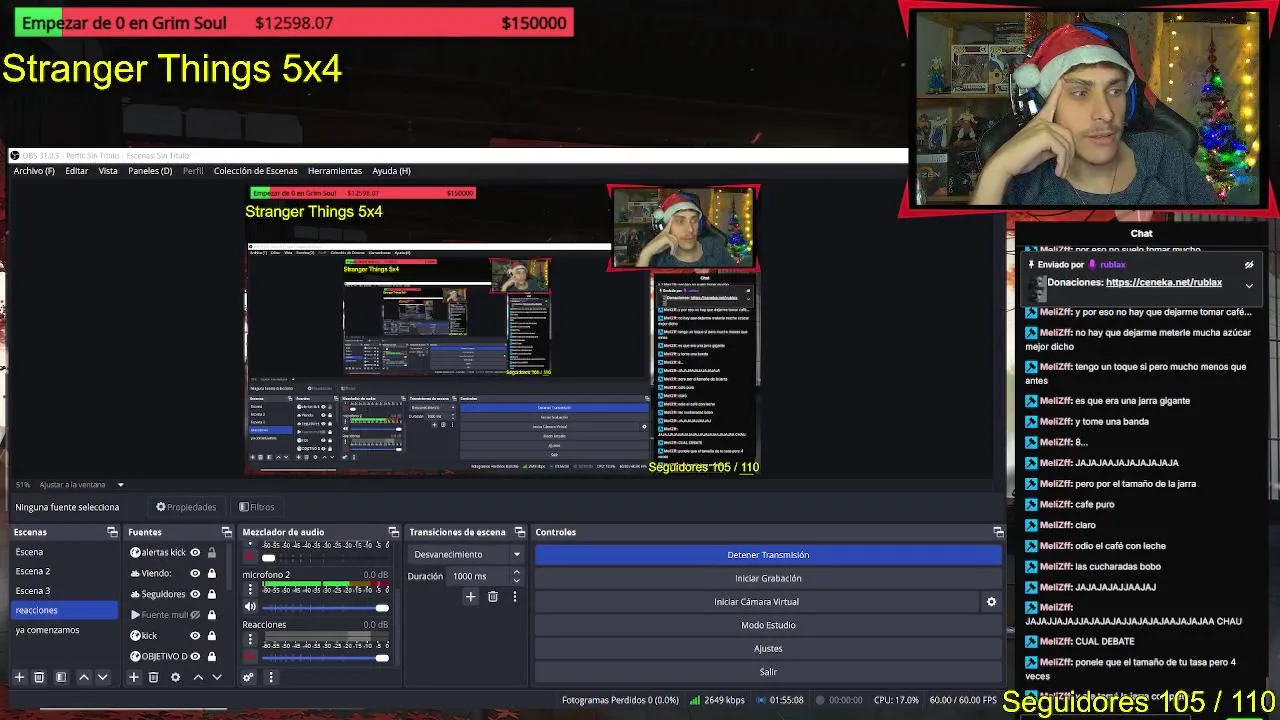1280x720 pixels.
Task: Open the Desvanecimiento transition dropdown
Action: [x=467, y=554]
